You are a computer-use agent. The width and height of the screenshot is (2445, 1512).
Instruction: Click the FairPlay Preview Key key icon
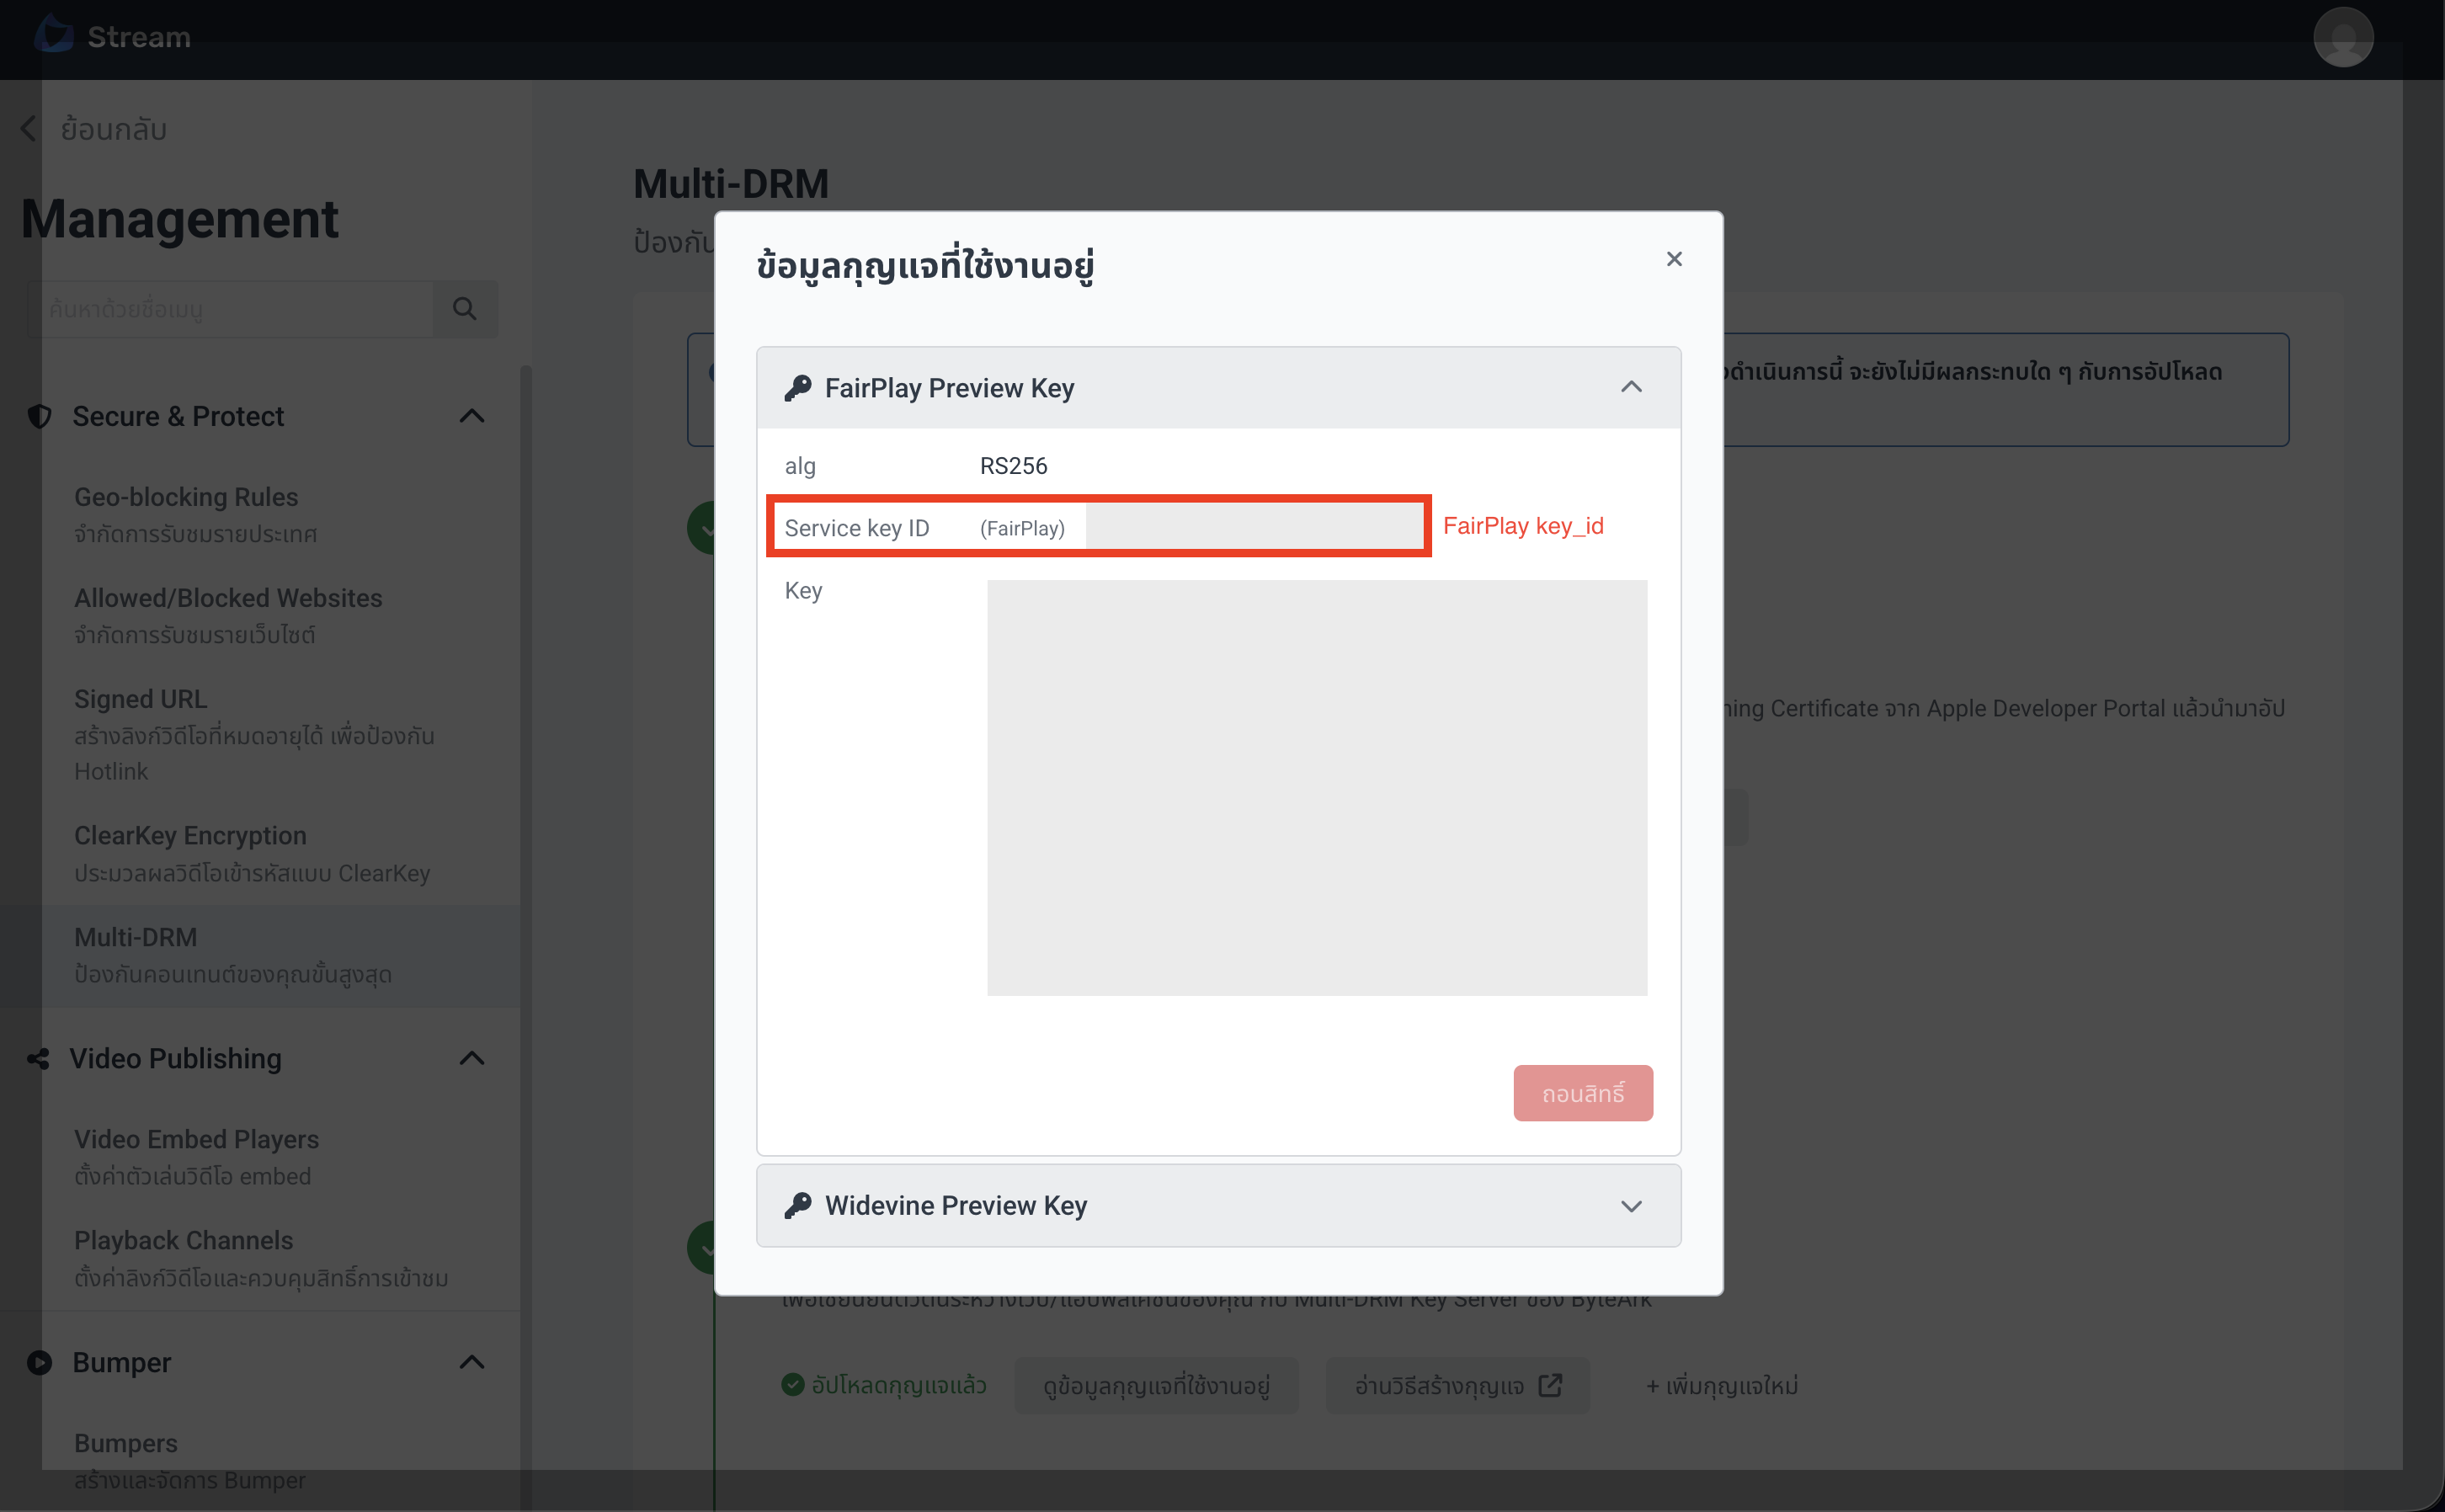click(798, 388)
